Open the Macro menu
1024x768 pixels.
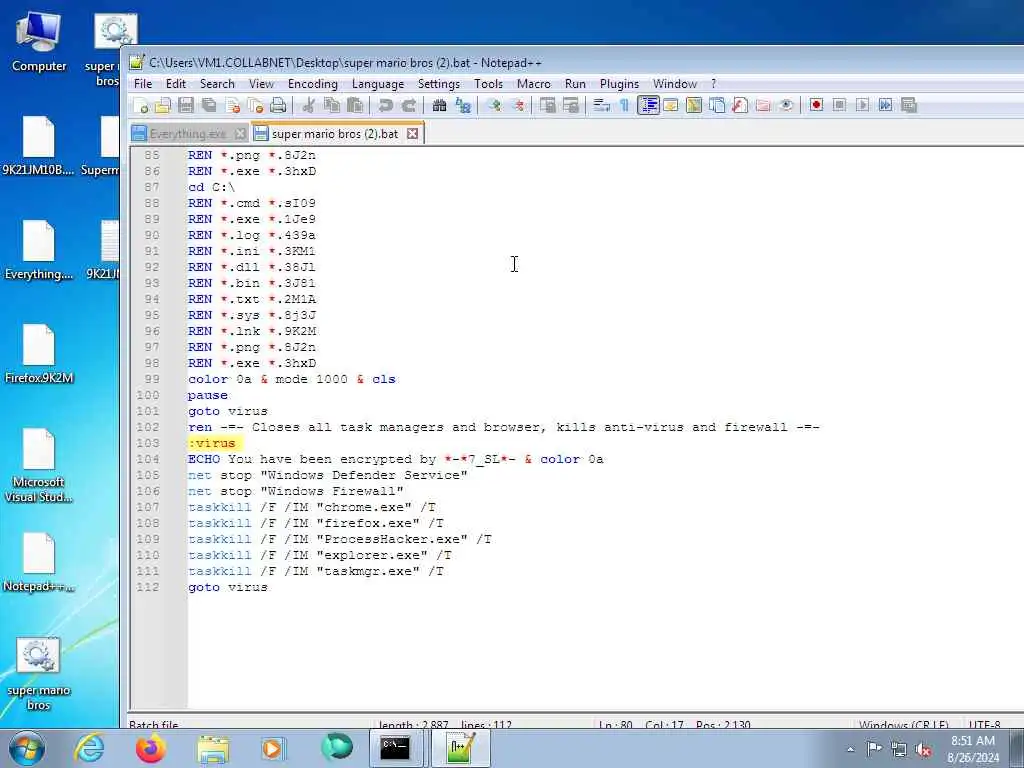pos(534,84)
